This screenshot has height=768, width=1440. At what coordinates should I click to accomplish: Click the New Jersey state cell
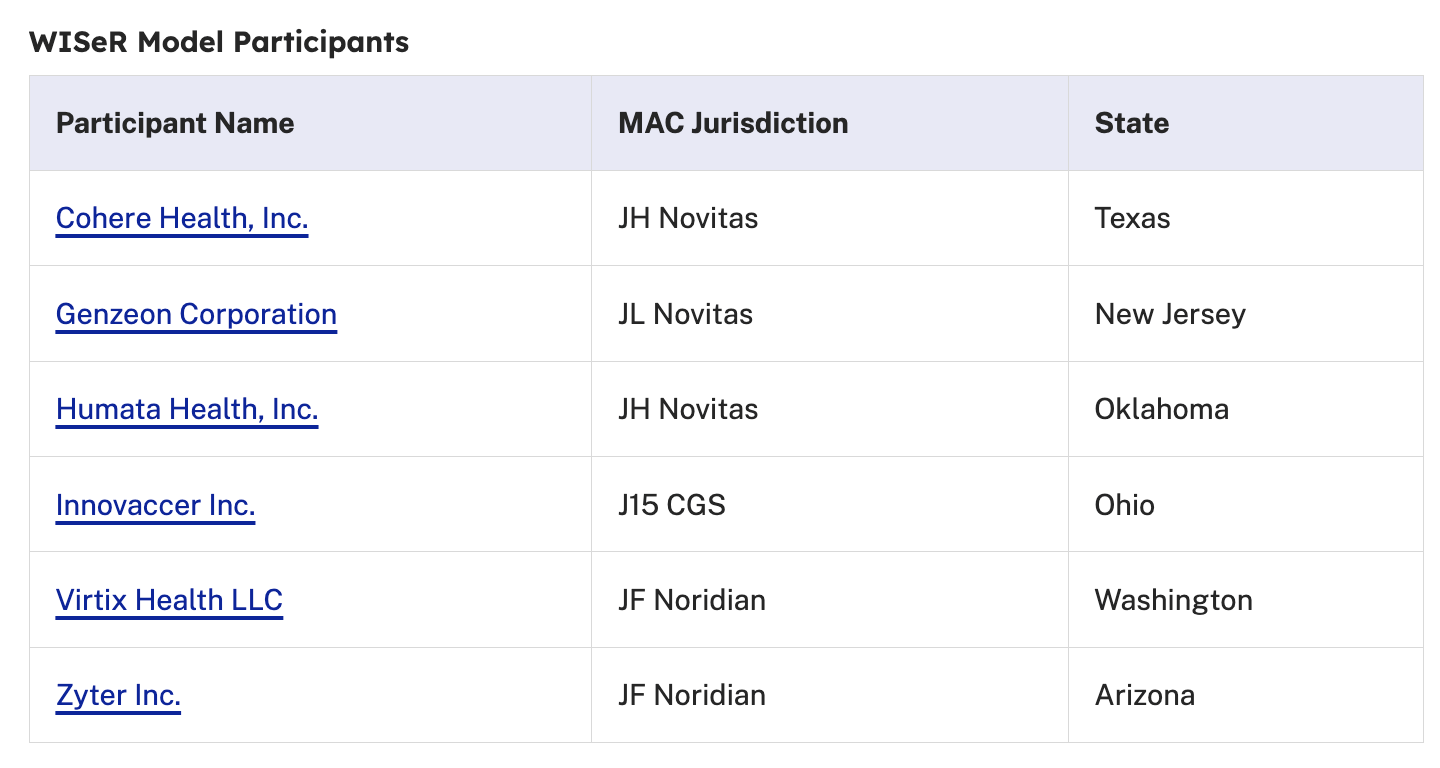[x=1170, y=314]
